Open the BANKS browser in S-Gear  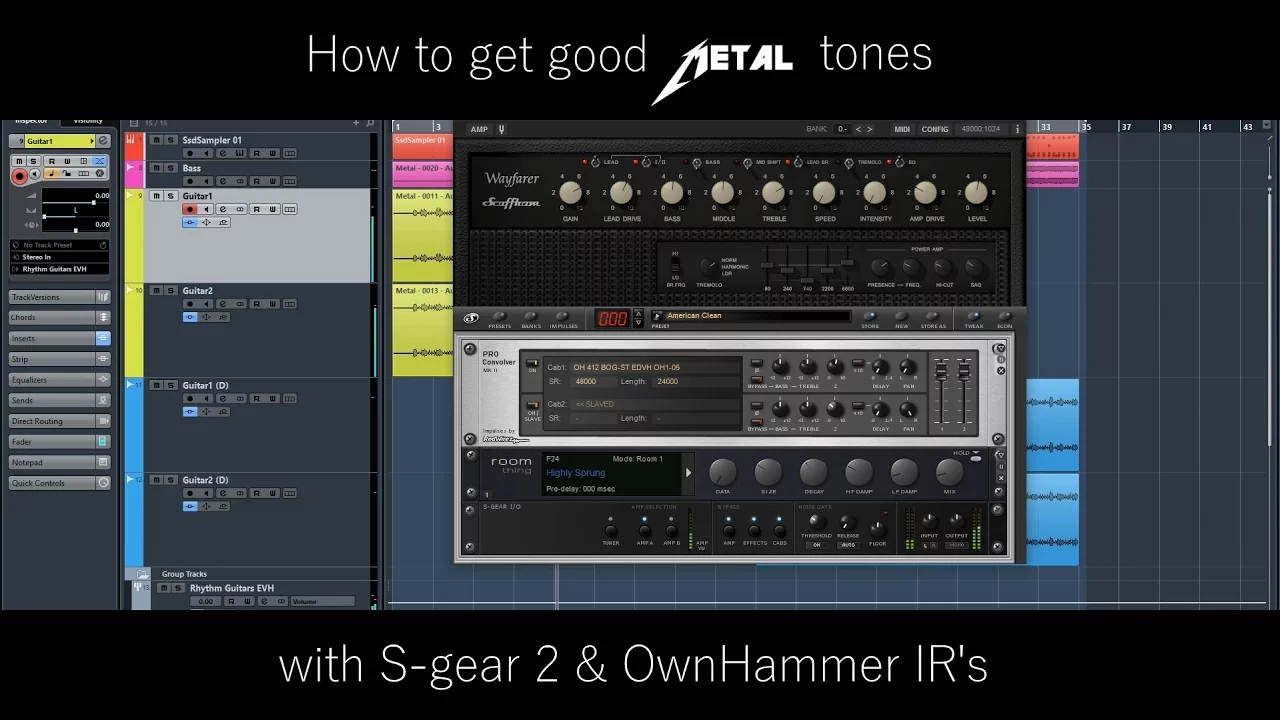click(x=531, y=317)
